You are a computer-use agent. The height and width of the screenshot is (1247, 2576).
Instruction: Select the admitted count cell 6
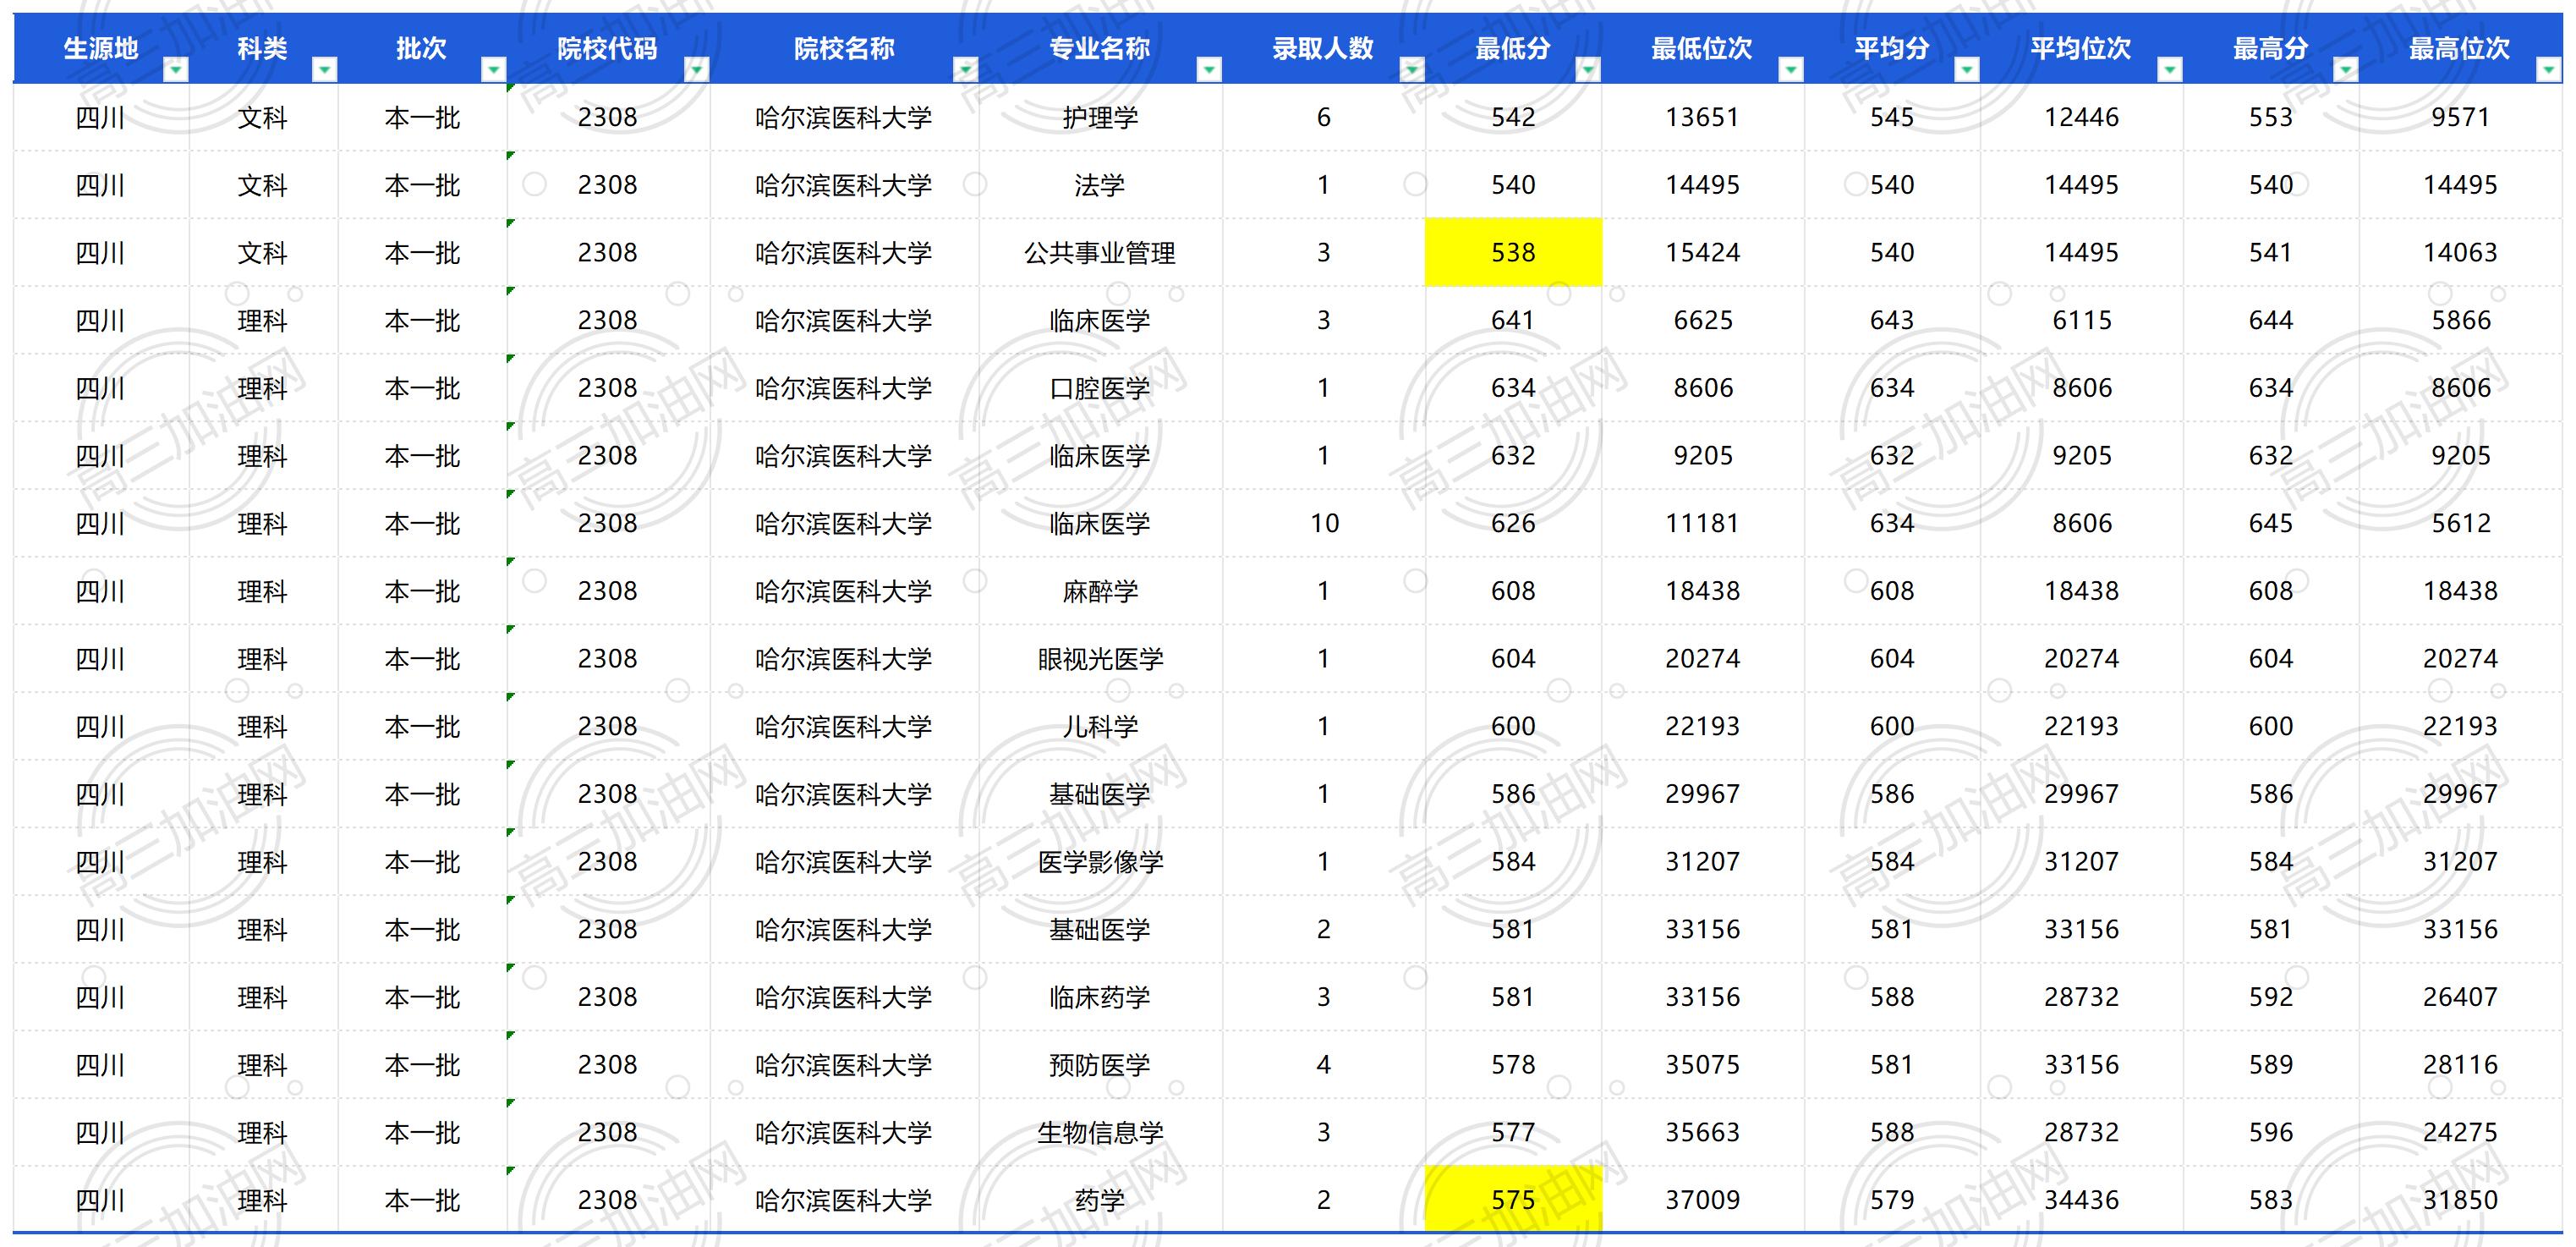pos(1324,118)
